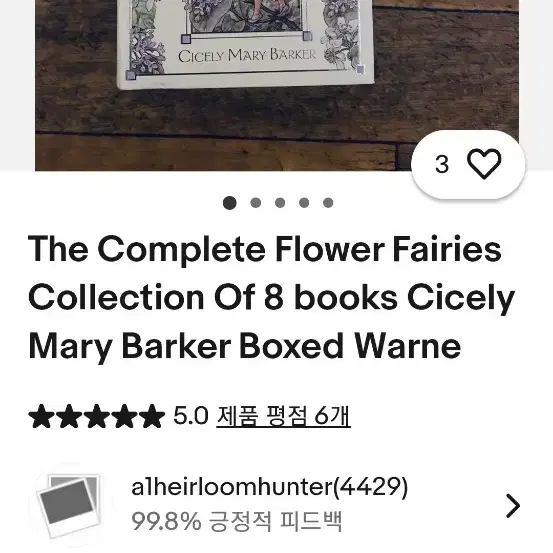553x553 pixels.
Task: Click the first rating star
Action: coord(42,416)
